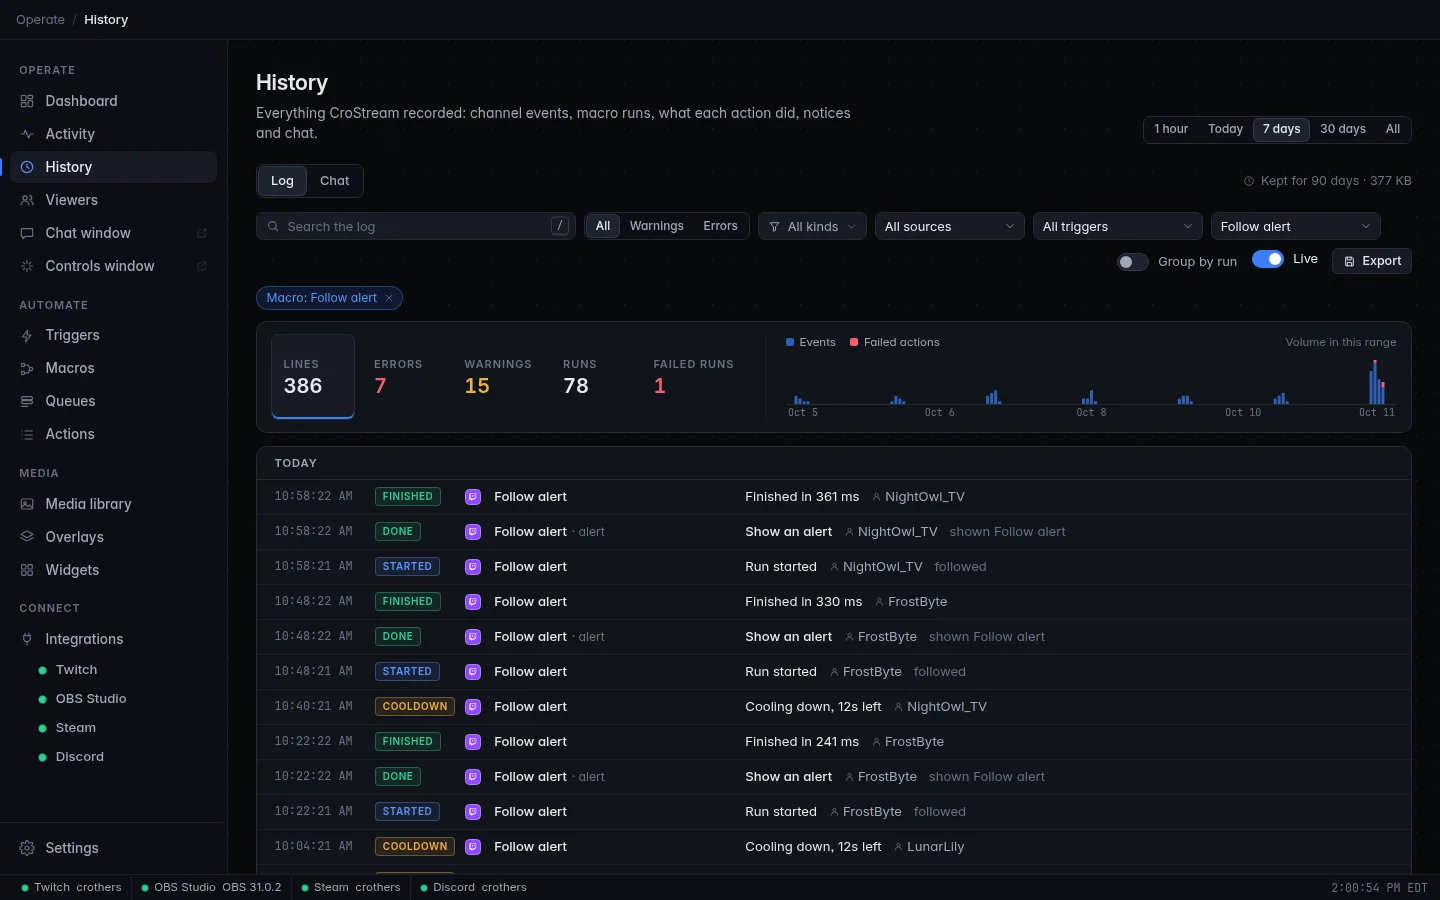Viewport: 1440px width, 900px height.
Task: Select the Today range tab
Action: 1225,129
